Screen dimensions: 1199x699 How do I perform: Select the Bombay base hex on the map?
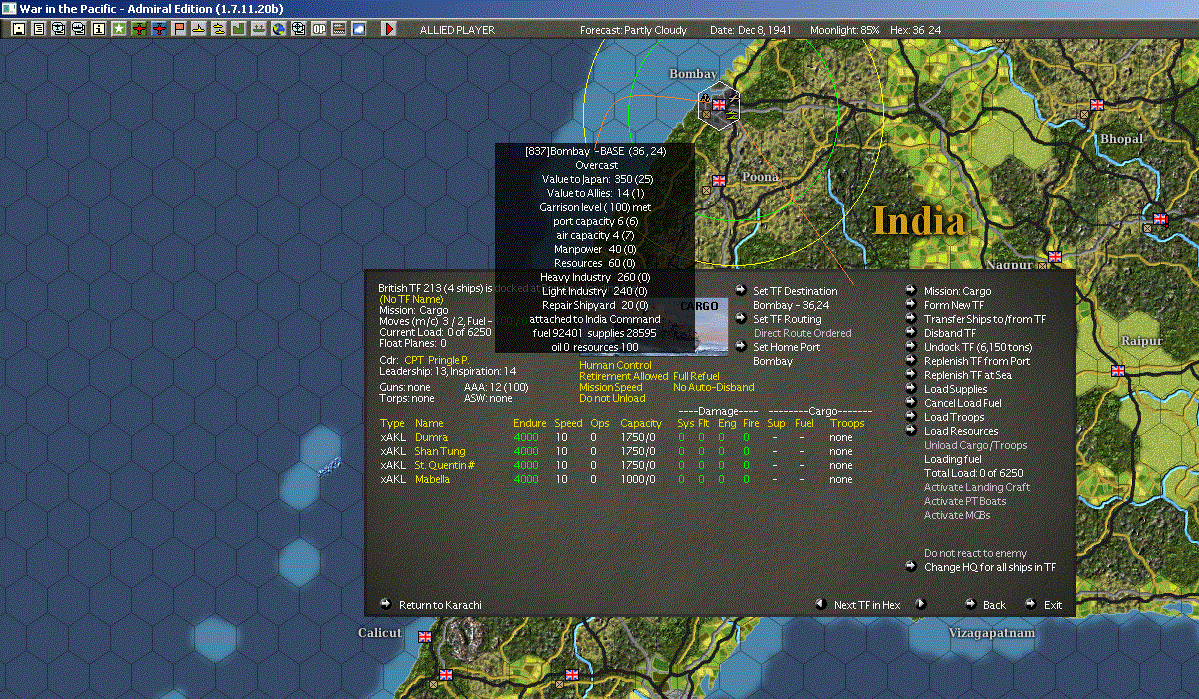[x=719, y=106]
